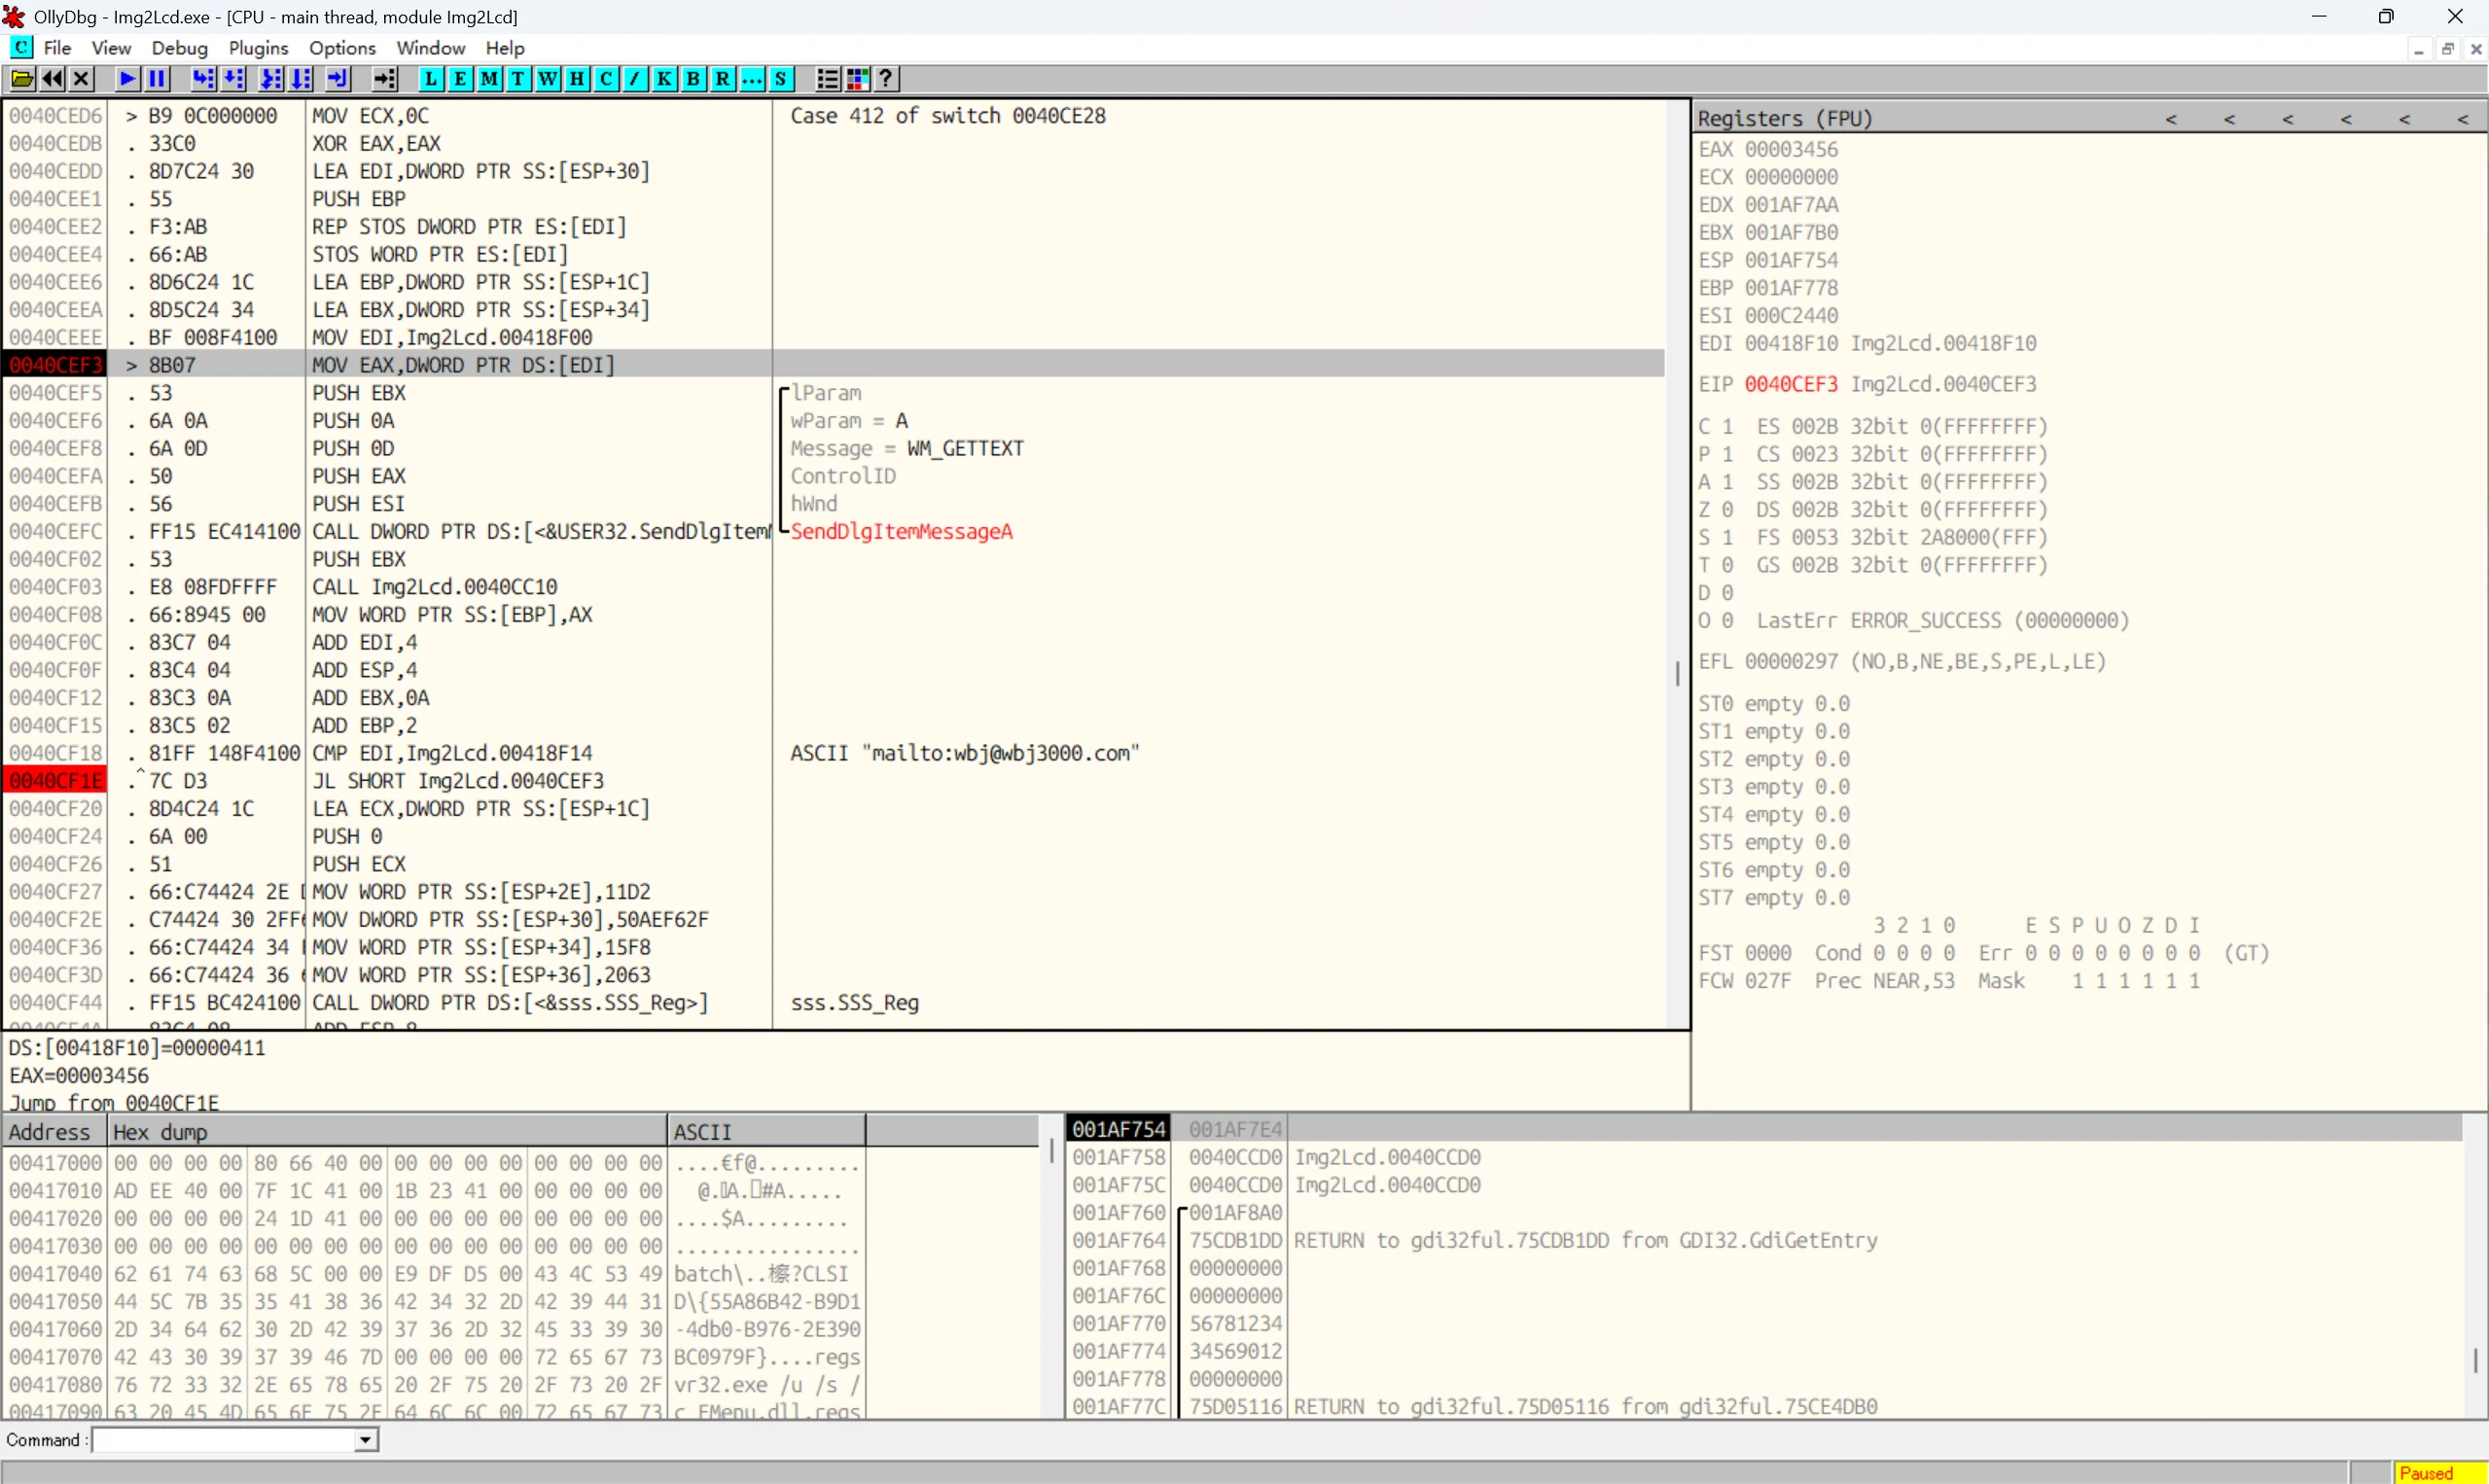Show Breakpoints window via B button
This screenshot has height=1484, width=2489.
[x=693, y=79]
